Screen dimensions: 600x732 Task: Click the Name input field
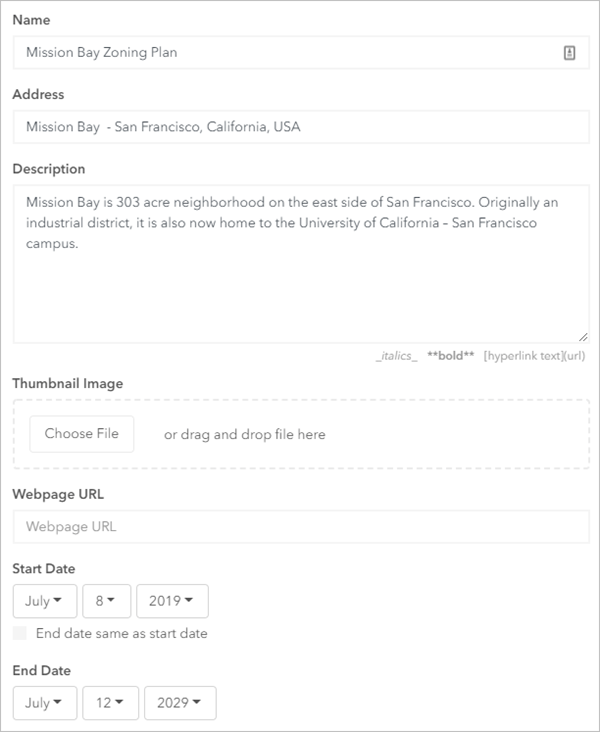pos(280,53)
